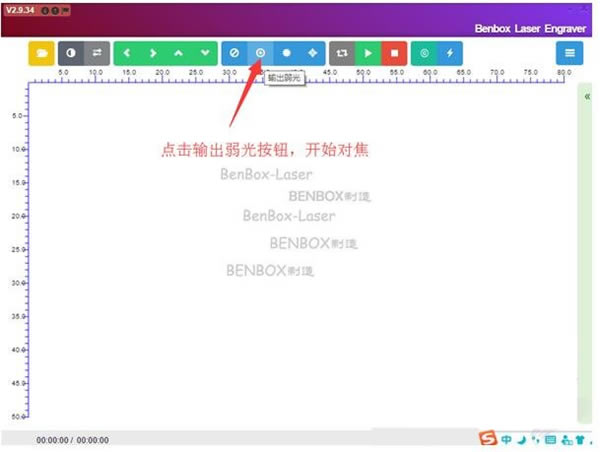Move laser up with green arrow
Image resolution: width=600 pixels, height=452 pixels.
(179, 53)
